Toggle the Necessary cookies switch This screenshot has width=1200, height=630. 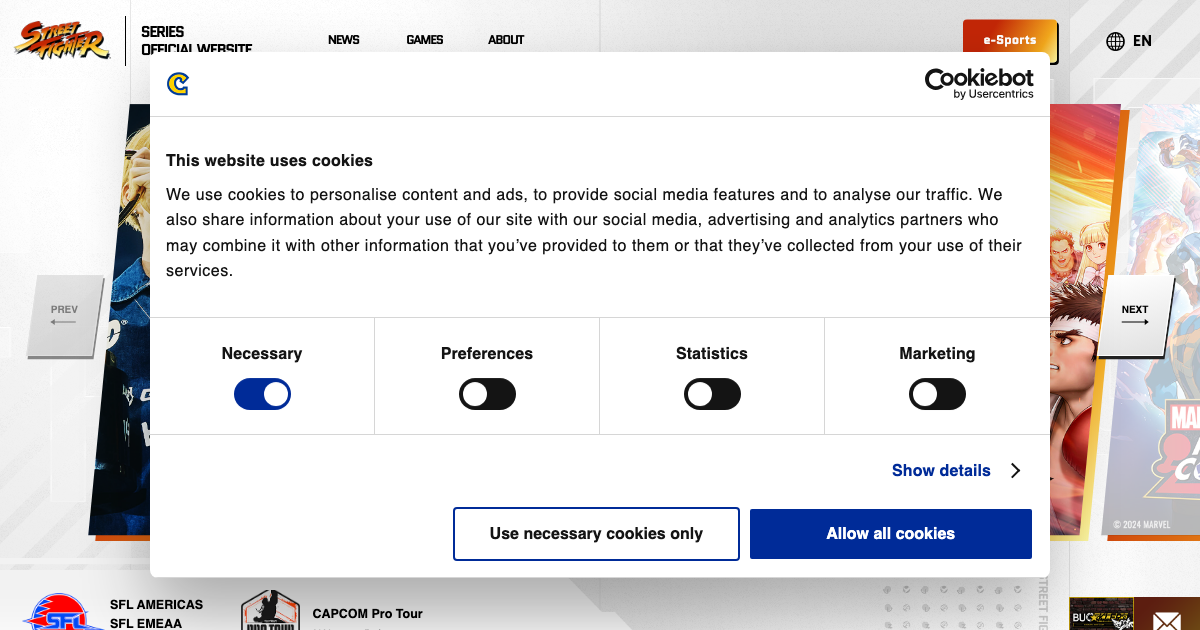[262, 394]
